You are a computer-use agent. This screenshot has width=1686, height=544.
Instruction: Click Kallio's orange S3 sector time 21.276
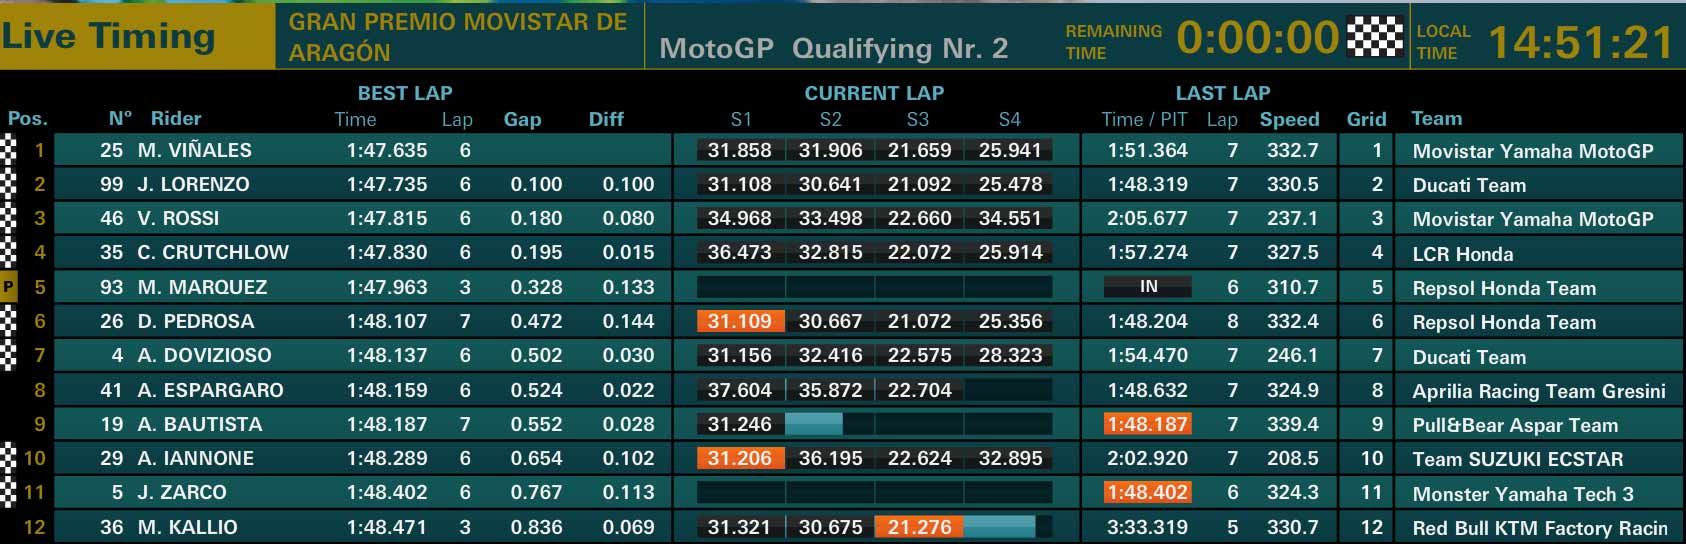click(919, 526)
